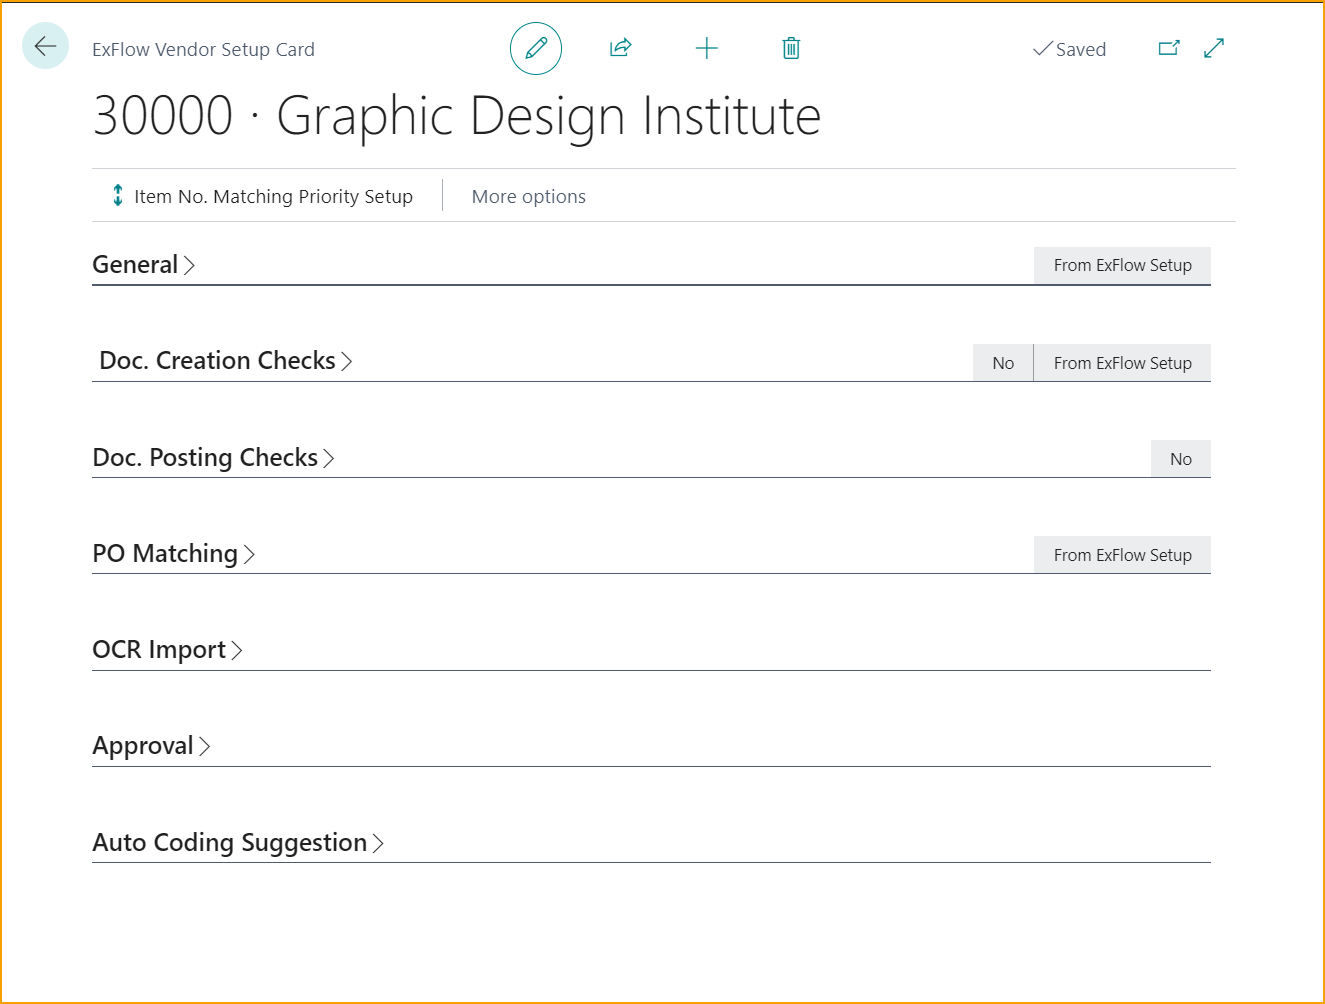Go back with the arrow button

tap(45, 46)
